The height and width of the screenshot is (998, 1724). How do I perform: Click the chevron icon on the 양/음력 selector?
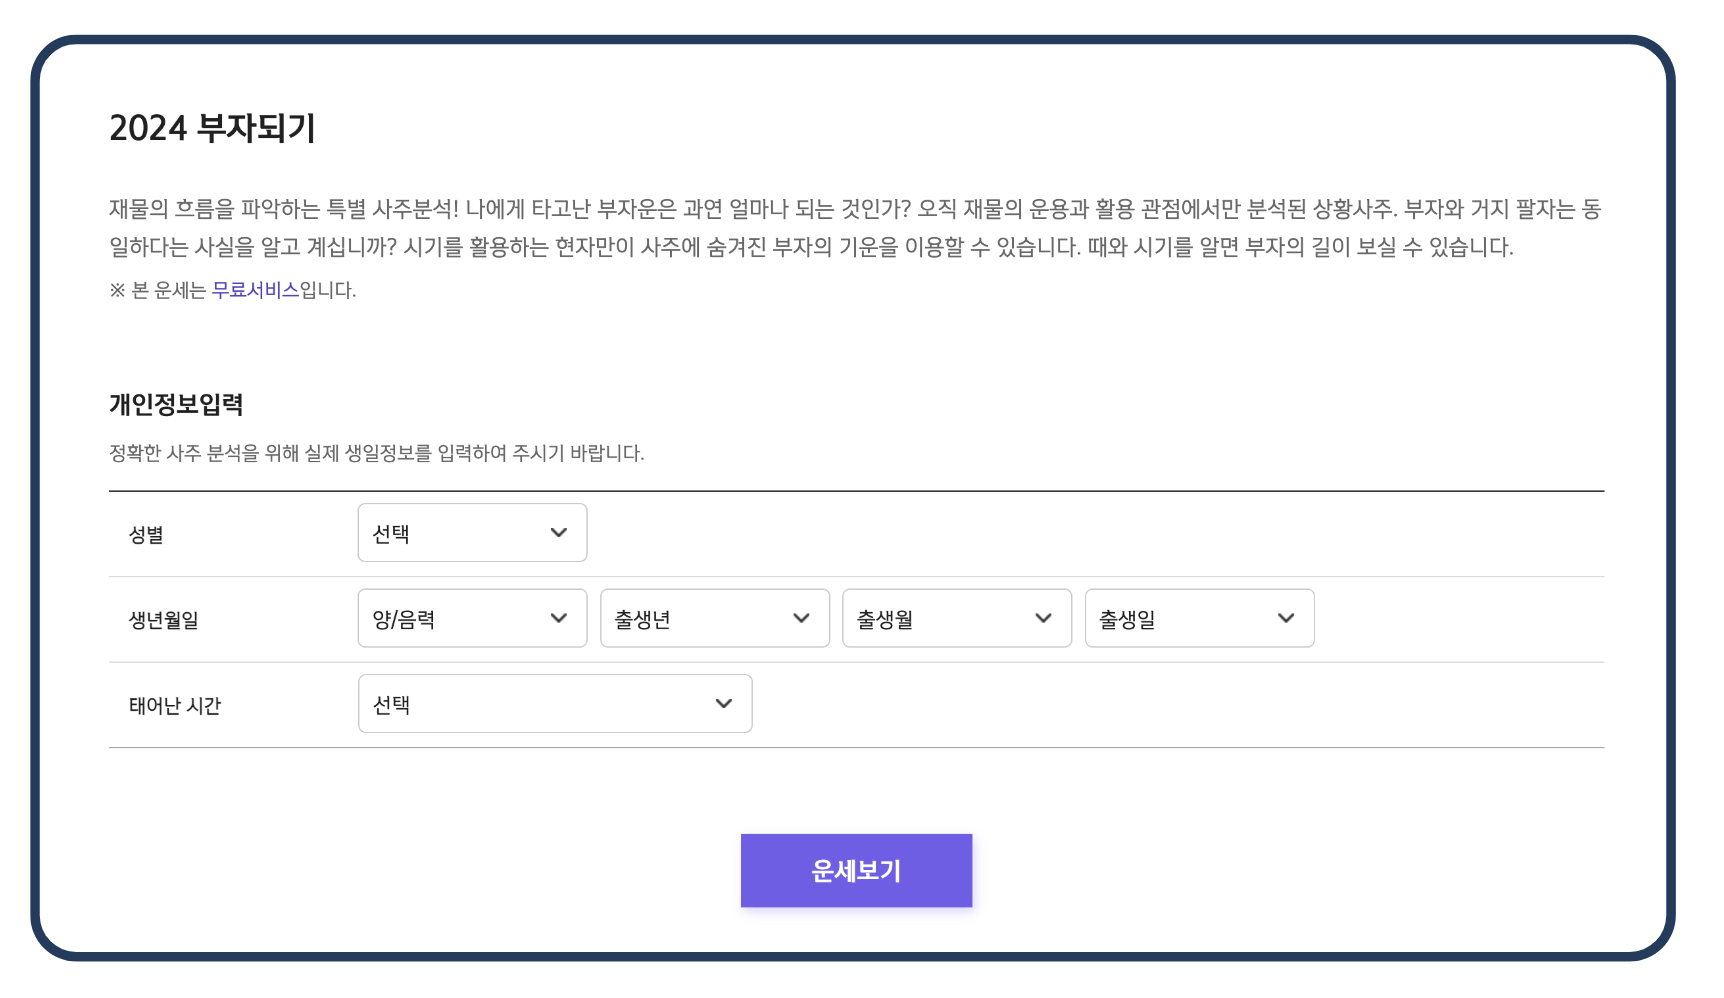[x=559, y=618]
